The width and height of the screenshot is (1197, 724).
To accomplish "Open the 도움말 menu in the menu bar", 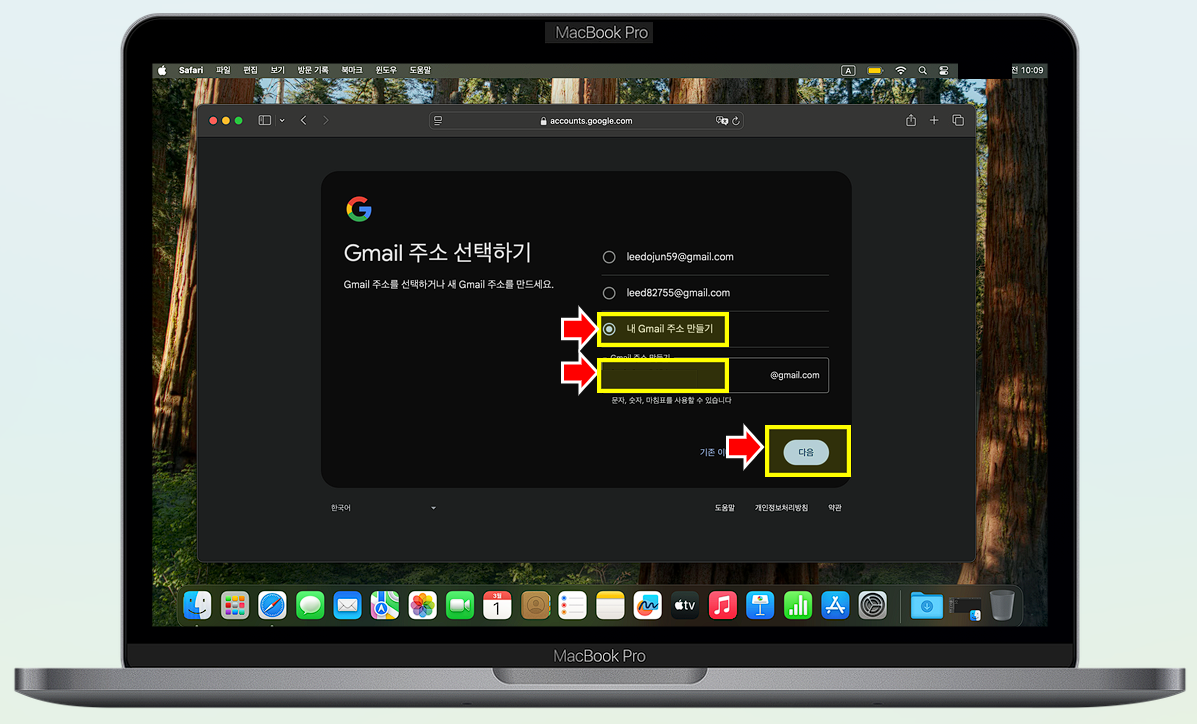I will 421,70.
